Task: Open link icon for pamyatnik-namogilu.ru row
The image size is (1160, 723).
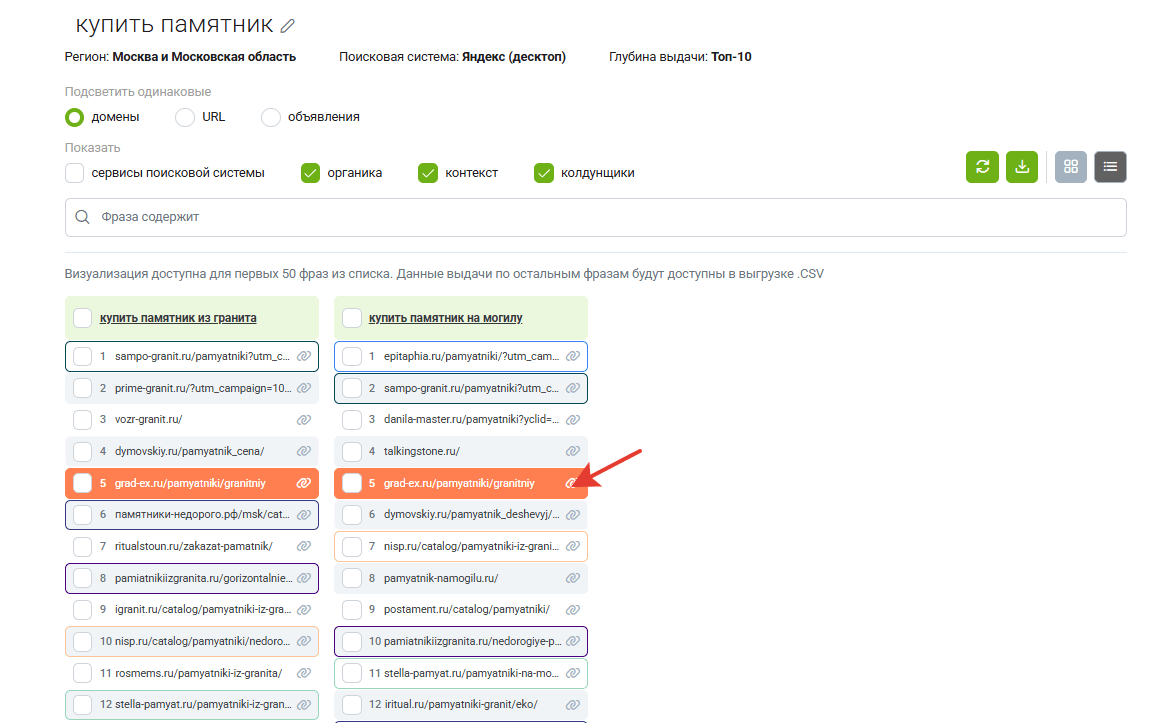Action: pyautogui.click(x=573, y=578)
